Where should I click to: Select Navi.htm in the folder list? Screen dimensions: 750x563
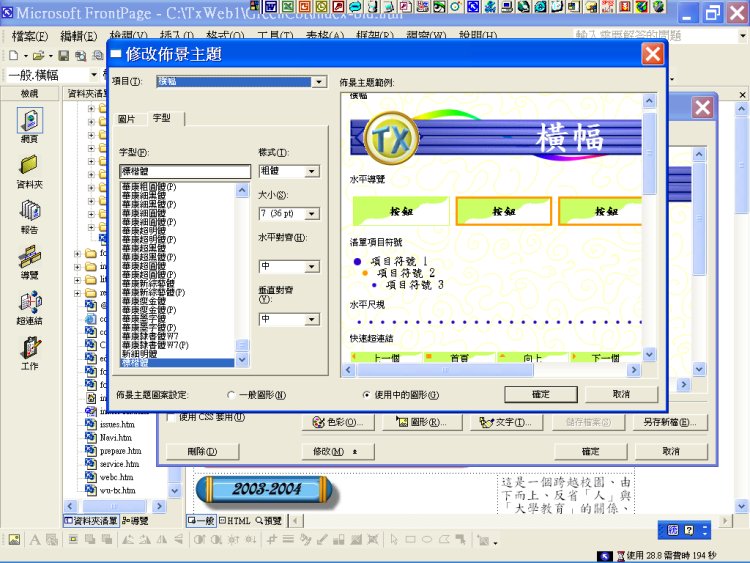[x=115, y=437]
